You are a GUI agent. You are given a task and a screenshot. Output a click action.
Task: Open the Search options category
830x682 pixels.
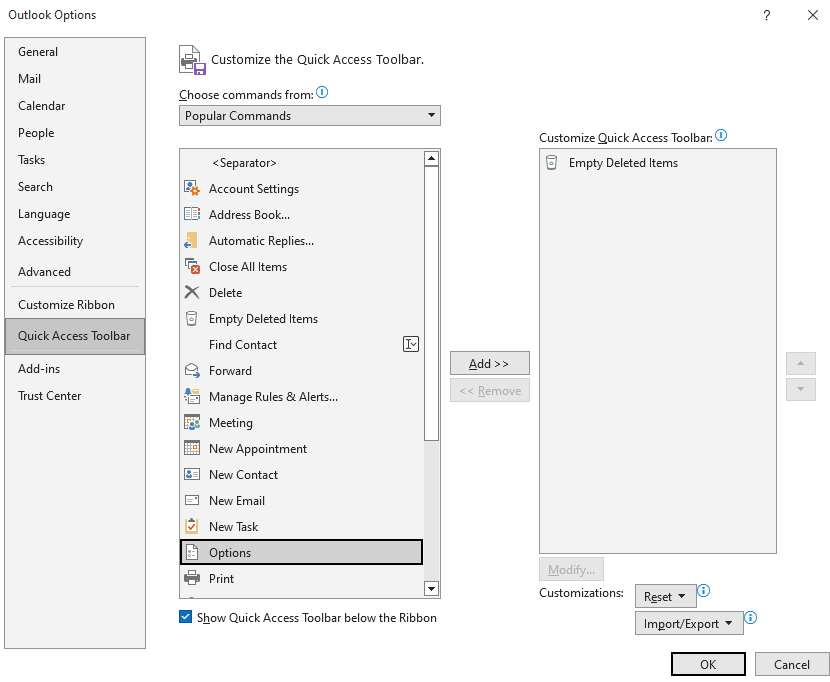75,187
